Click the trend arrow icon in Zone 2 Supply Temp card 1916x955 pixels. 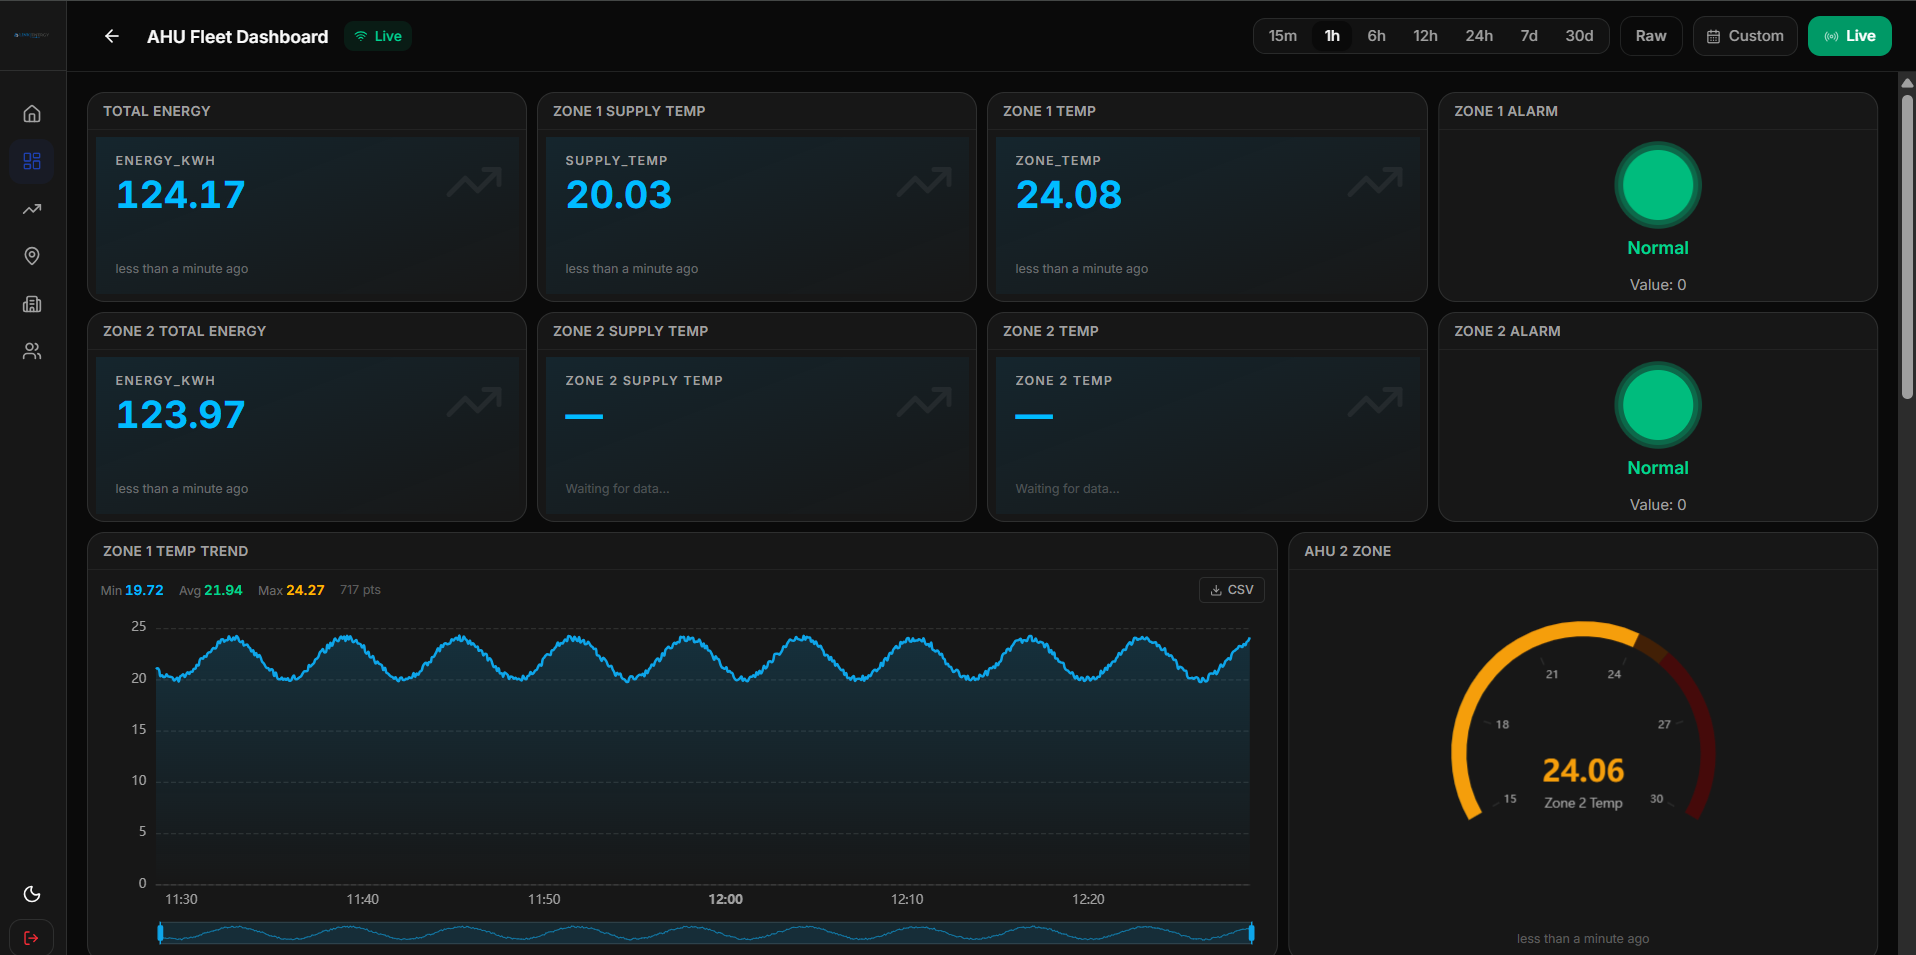pos(924,402)
